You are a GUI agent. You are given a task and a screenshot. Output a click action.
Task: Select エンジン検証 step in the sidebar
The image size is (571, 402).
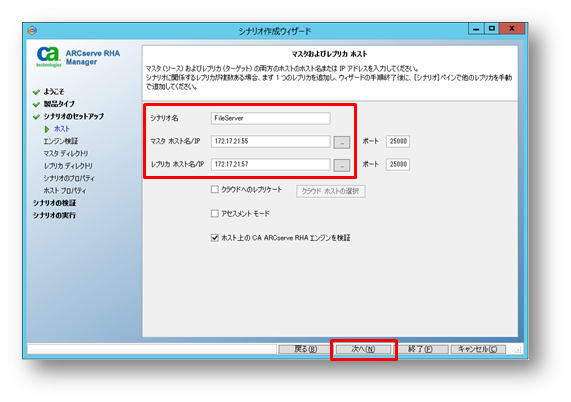point(60,141)
